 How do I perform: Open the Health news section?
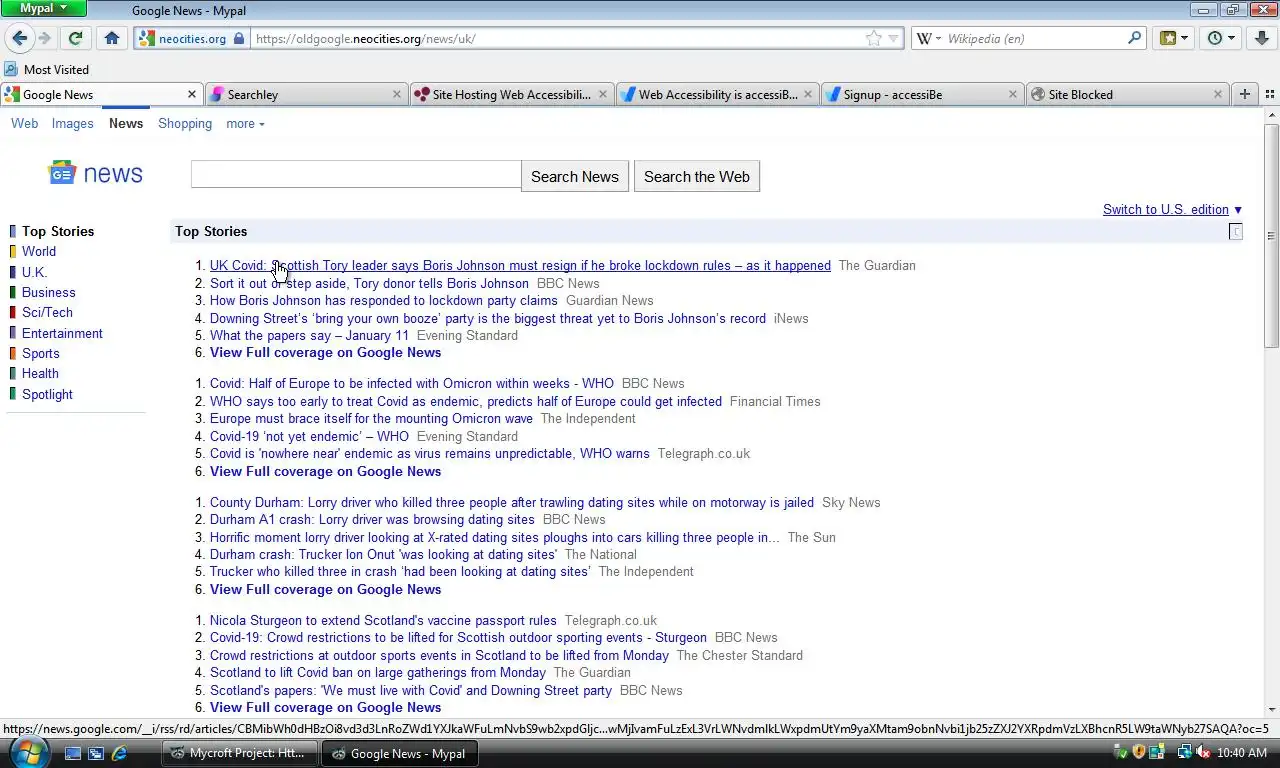[40, 374]
